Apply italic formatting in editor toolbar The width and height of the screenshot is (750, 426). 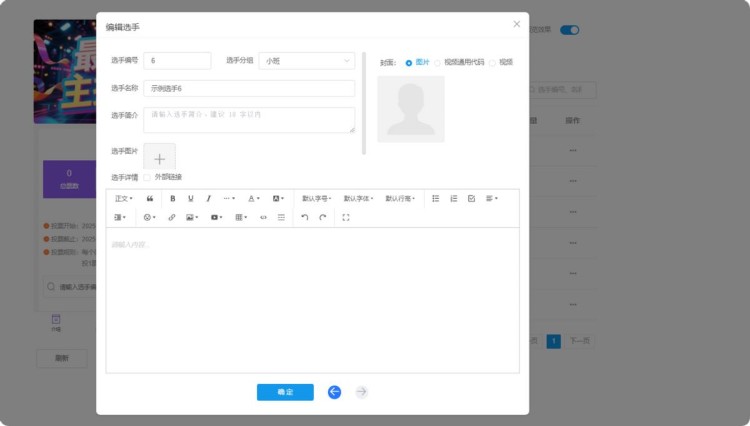[208, 199]
